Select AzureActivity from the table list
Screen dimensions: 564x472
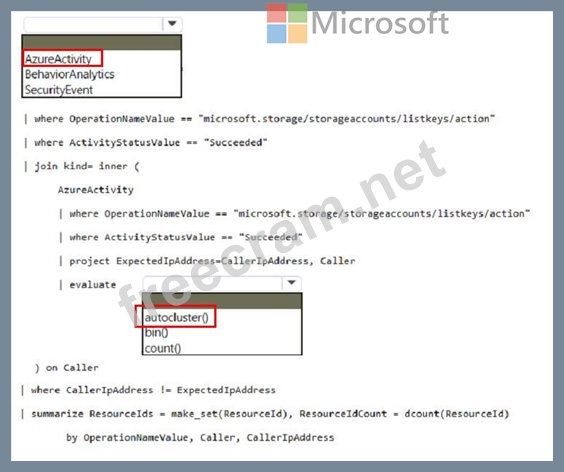tap(58, 59)
